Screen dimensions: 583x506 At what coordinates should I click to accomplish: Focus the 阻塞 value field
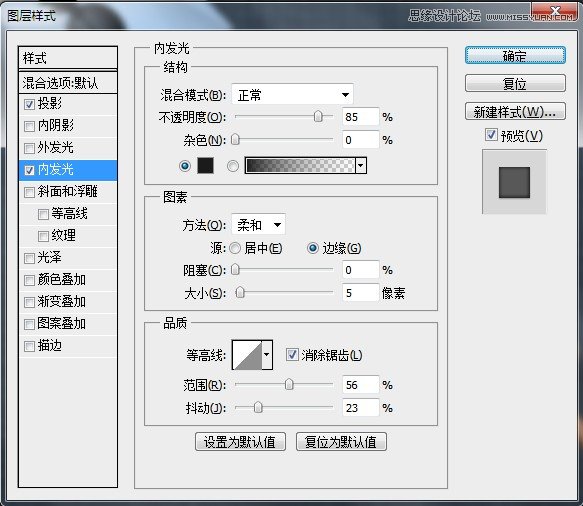point(360,270)
